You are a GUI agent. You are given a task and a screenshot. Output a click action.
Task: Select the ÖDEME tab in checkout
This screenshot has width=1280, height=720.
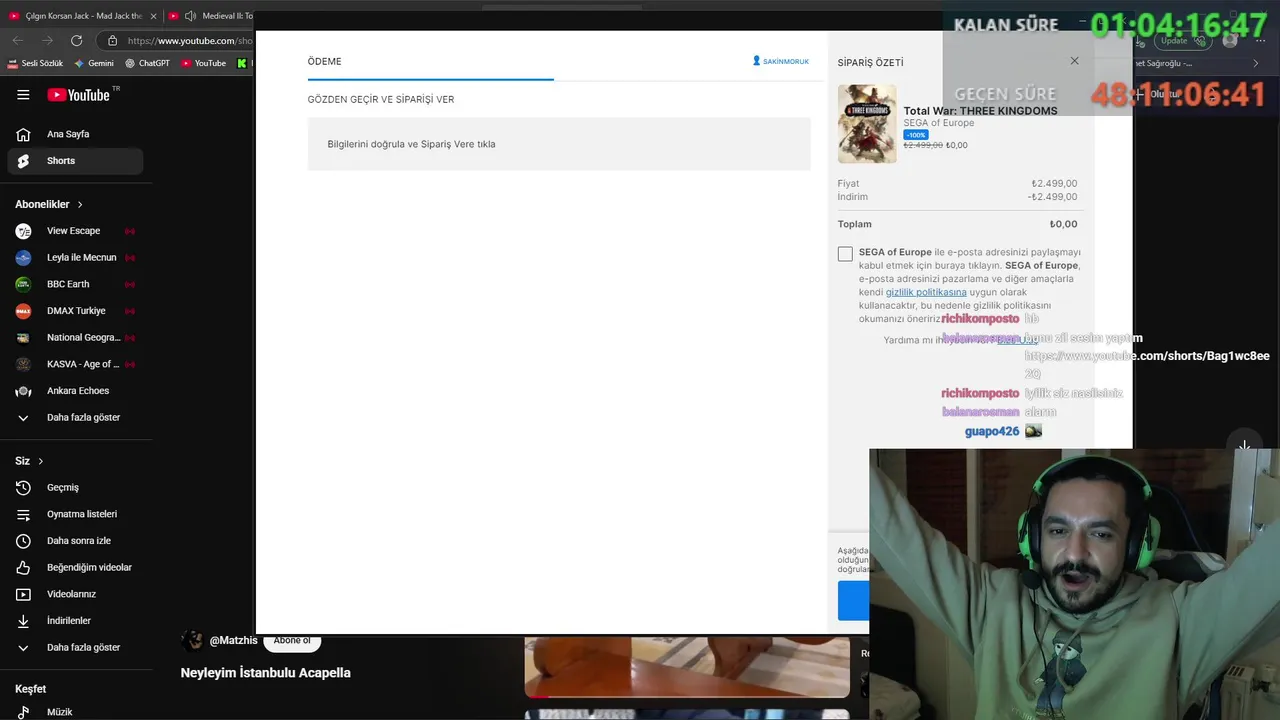point(325,61)
